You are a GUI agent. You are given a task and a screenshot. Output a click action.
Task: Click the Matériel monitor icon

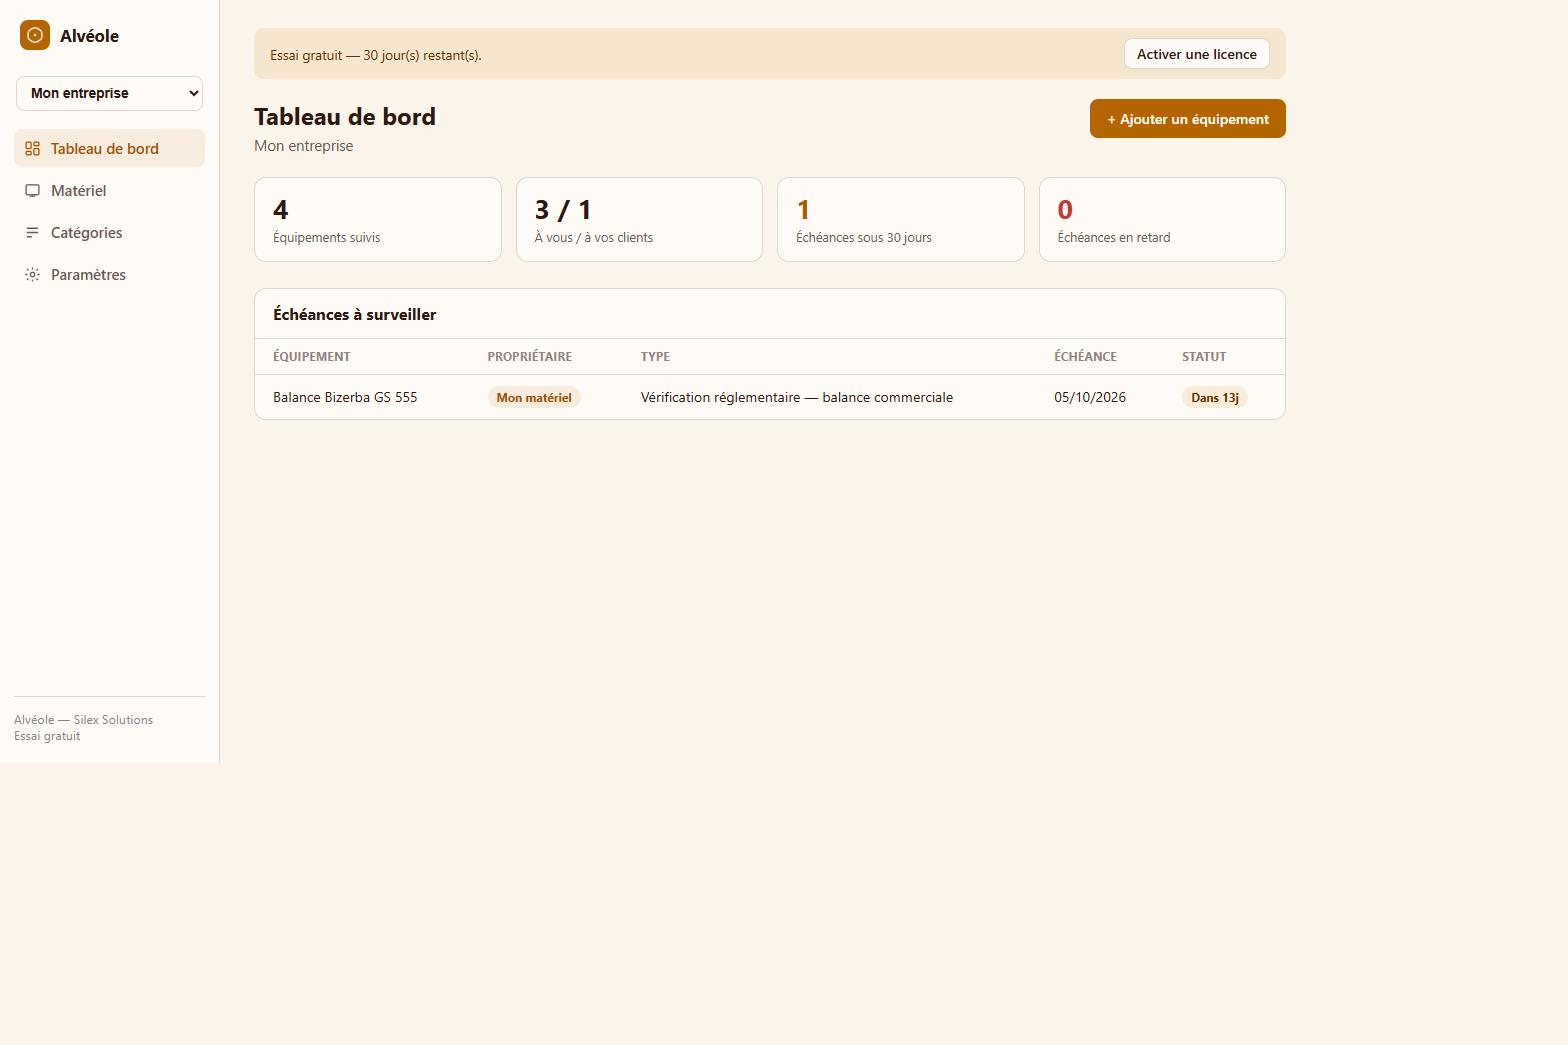32,191
